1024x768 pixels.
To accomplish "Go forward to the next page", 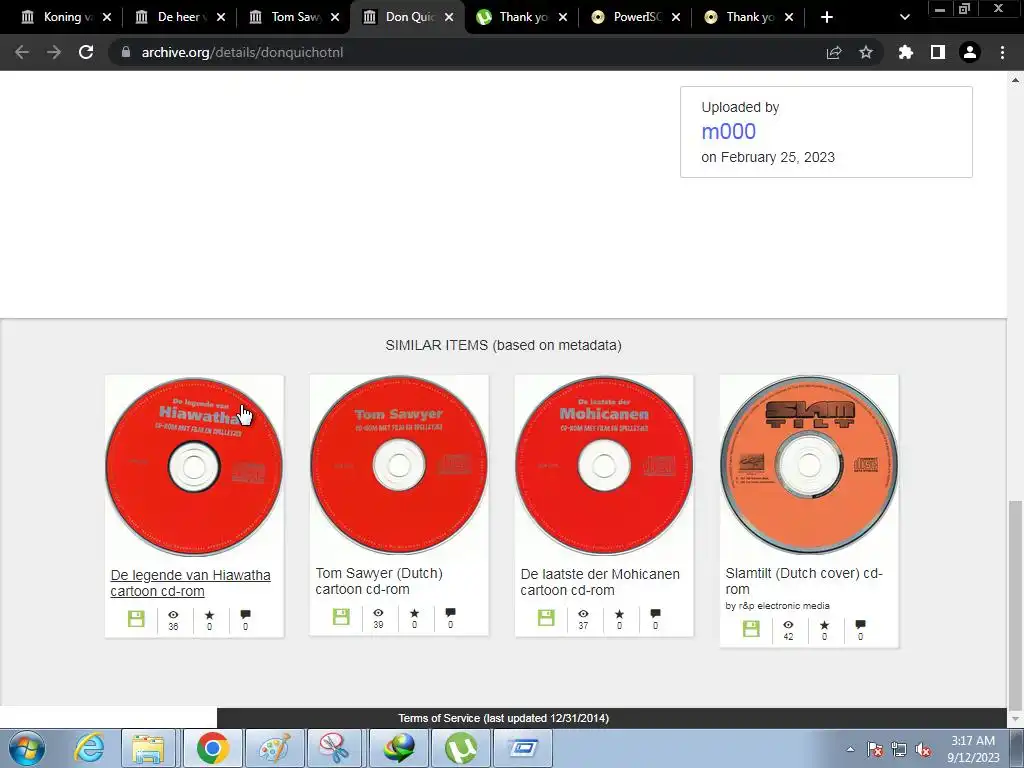I will coord(54,52).
